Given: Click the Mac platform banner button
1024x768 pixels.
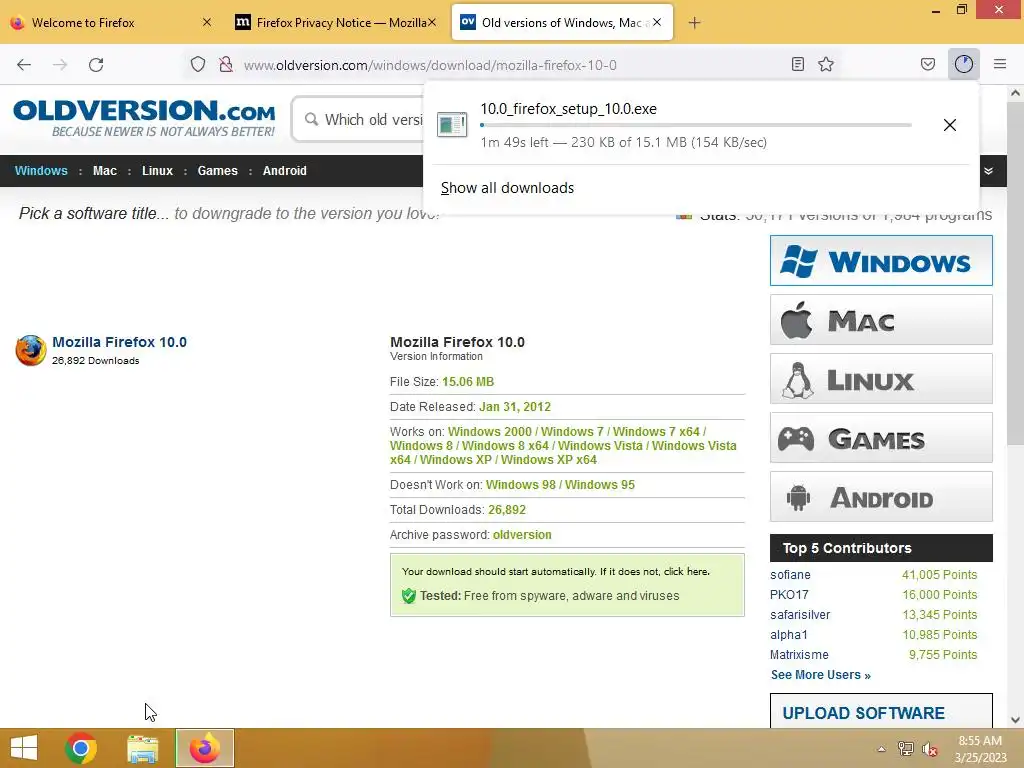Looking at the screenshot, I should coord(881,320).
